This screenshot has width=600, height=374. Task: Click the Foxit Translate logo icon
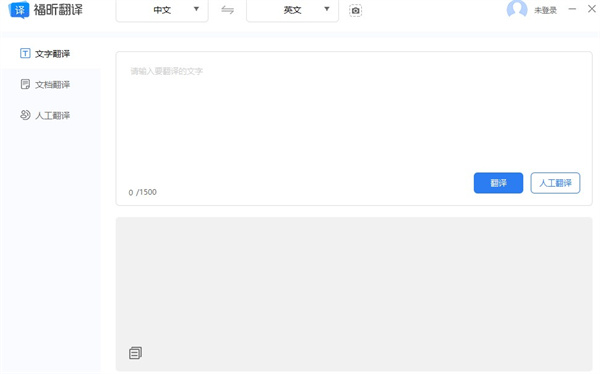[19, 10]
